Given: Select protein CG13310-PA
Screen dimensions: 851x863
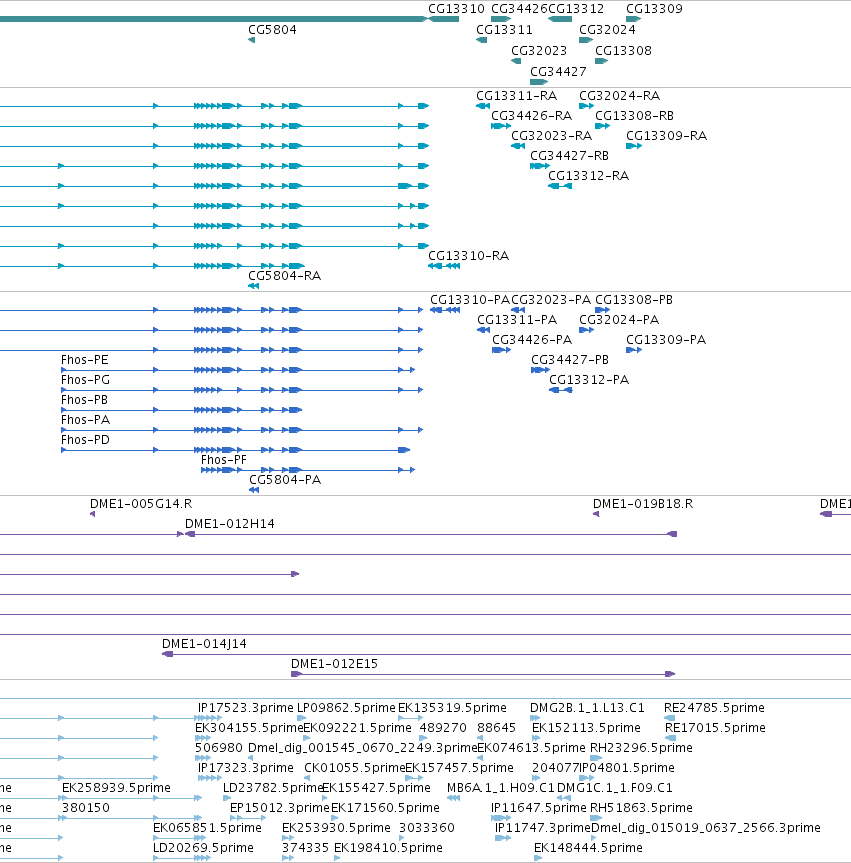Looking at the screenshot, I should (470, 300).
